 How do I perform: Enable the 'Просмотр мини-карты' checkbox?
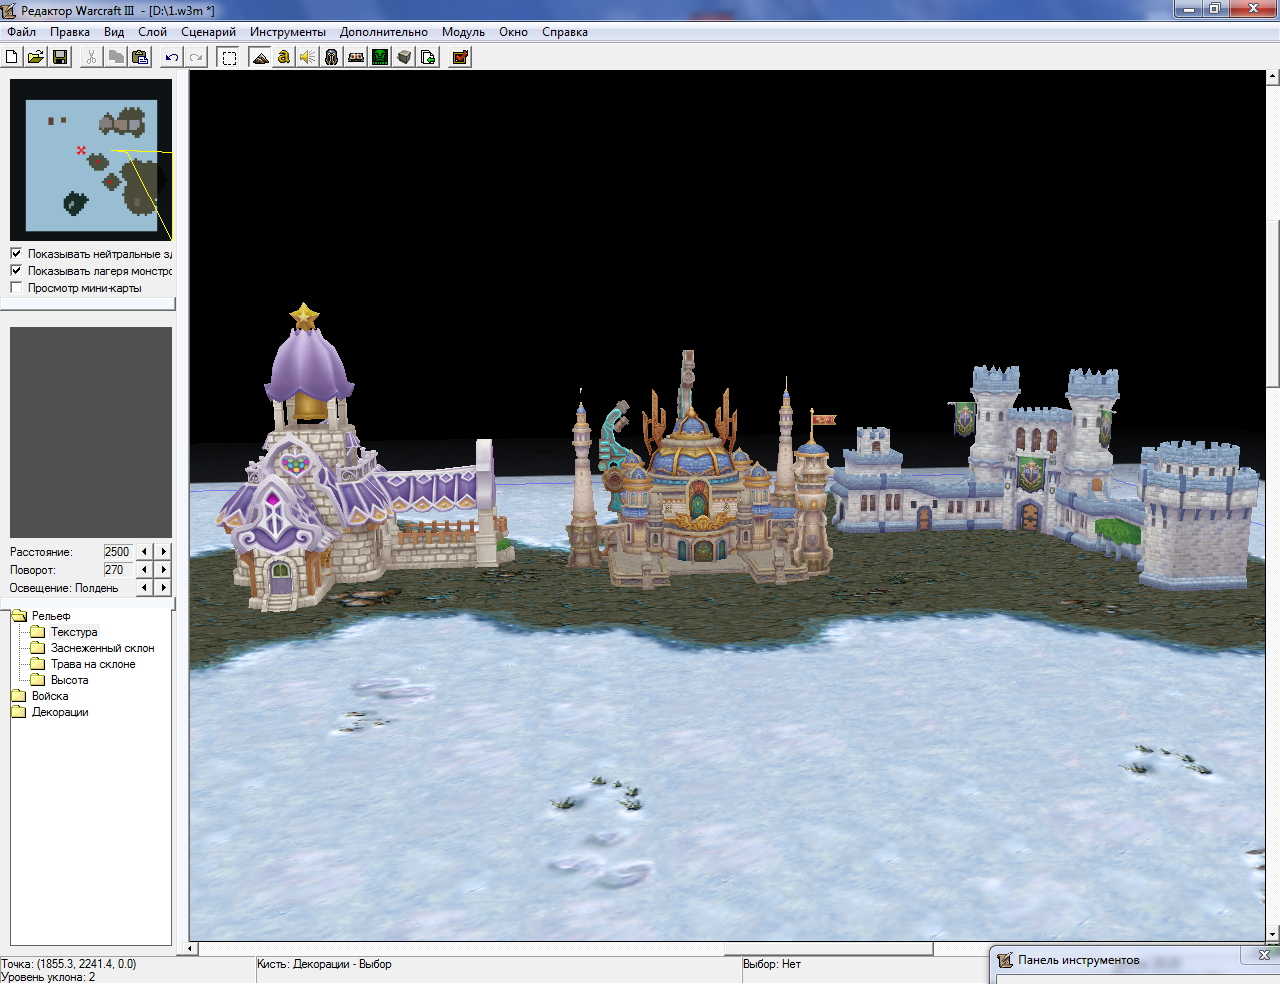click(x=16, y=288)
